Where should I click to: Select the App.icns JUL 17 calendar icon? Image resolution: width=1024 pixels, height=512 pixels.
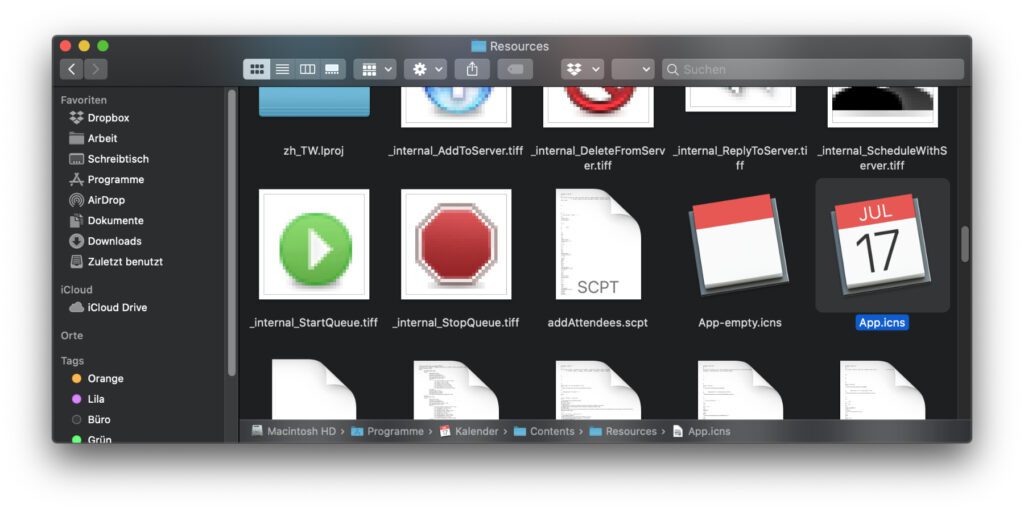(882, 244)
